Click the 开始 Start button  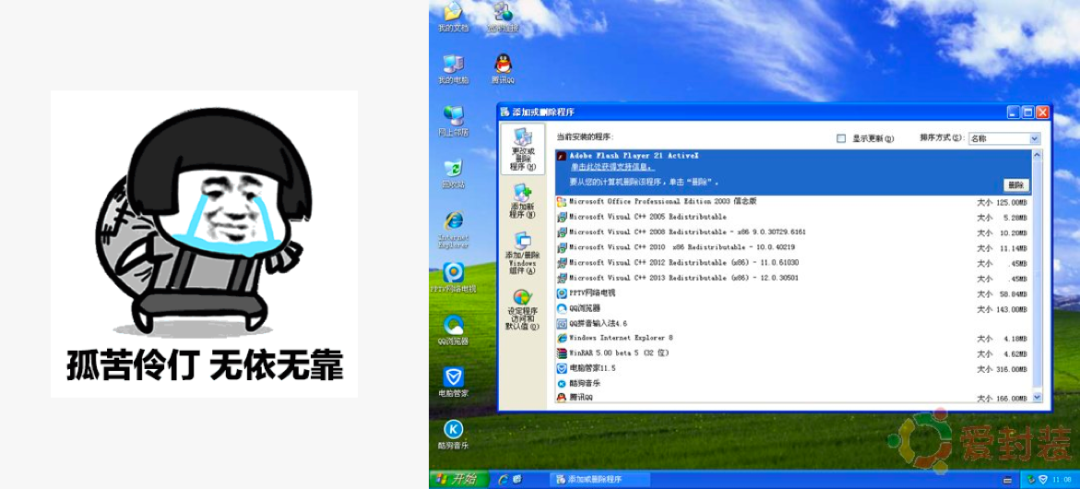tap(459, 479)
